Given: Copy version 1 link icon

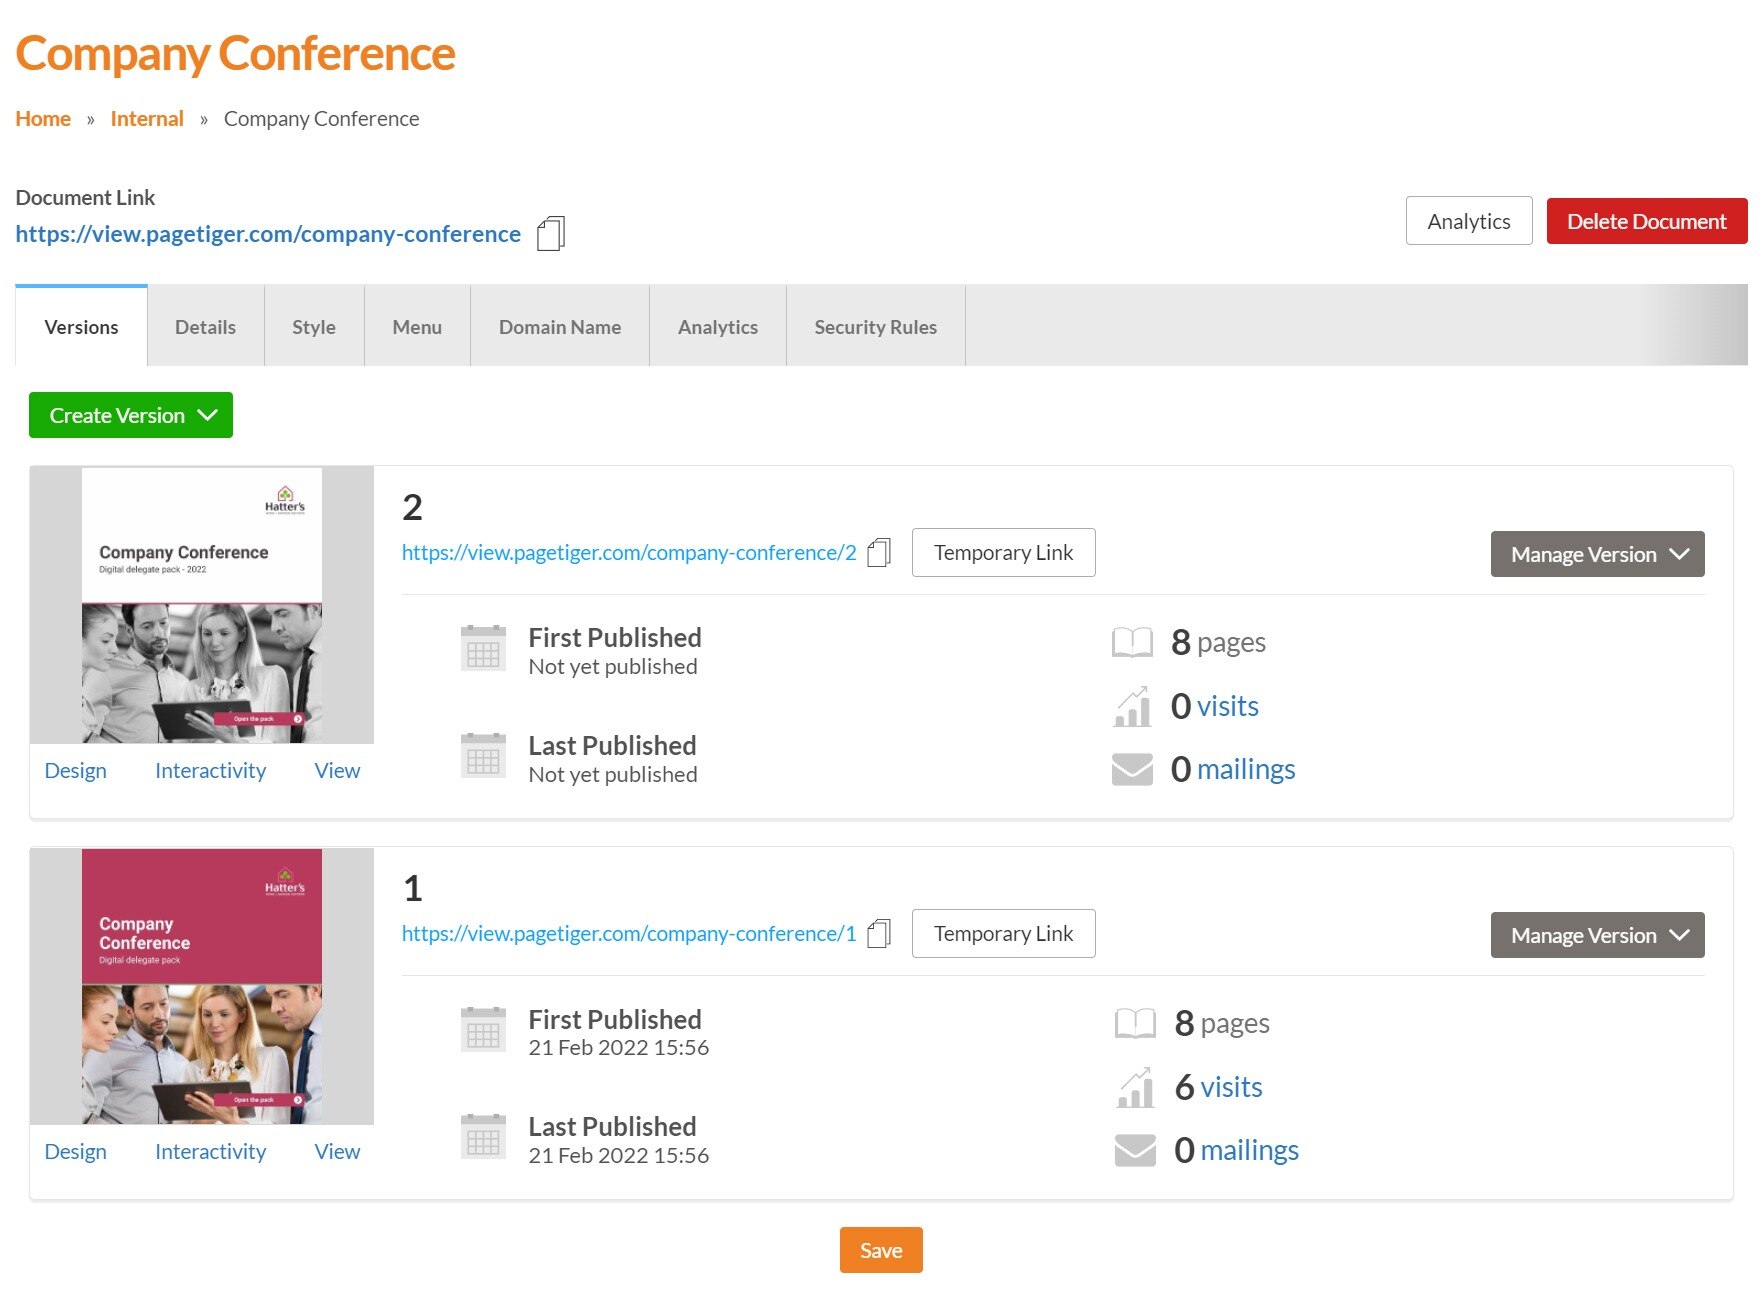Looking at the screenshot, I should [x=878, y=934].
